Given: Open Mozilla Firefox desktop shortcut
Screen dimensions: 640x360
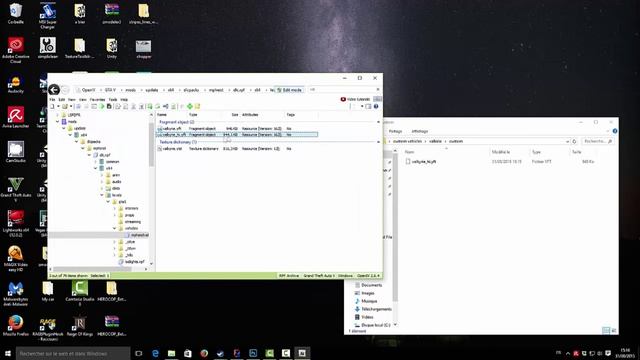Looking at the screenshot, I should pyautogui.click(x=16, y=325).
